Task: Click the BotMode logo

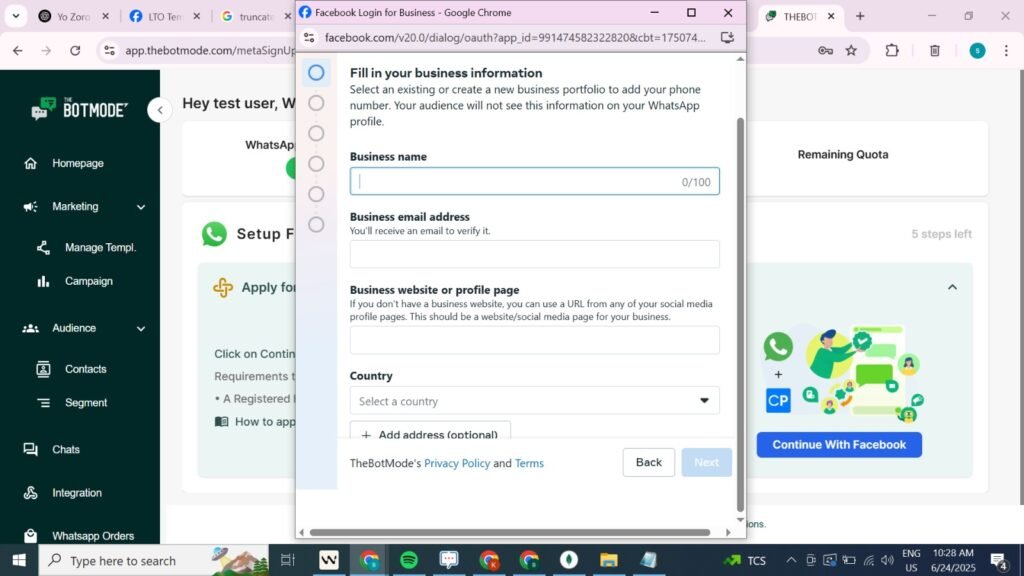Action: (x=80, y=109)
